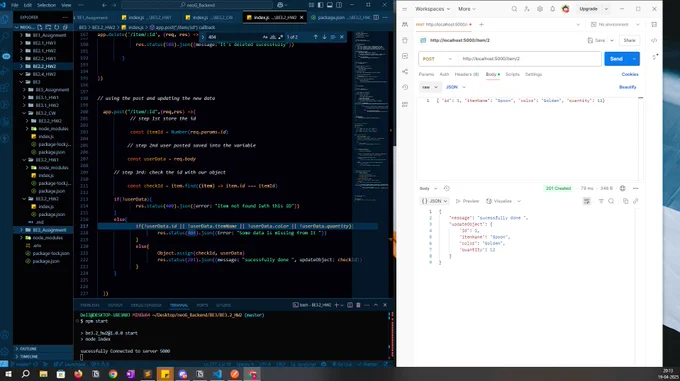Open network globe icon in response bar
This screenshot has height=381, width=680.
tap(623, 188)
